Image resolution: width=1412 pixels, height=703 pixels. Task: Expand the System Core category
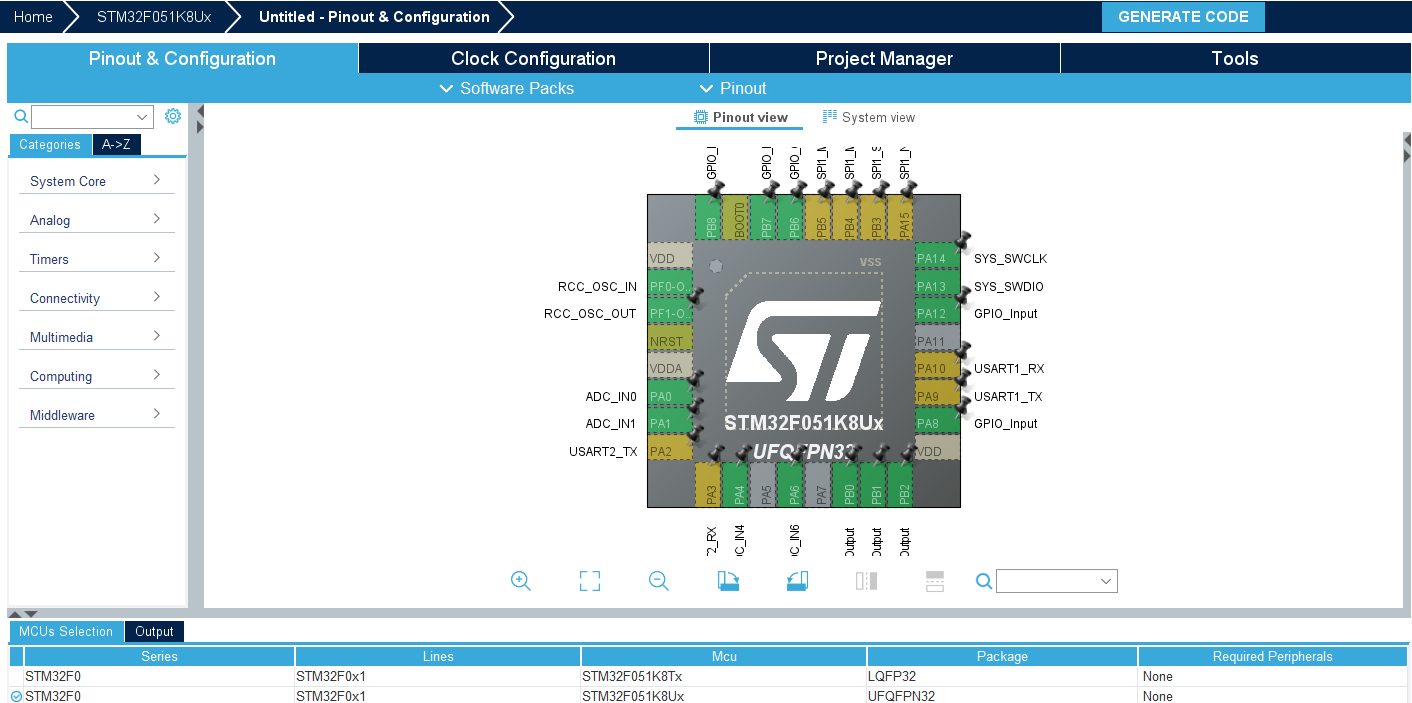point(96,181)
